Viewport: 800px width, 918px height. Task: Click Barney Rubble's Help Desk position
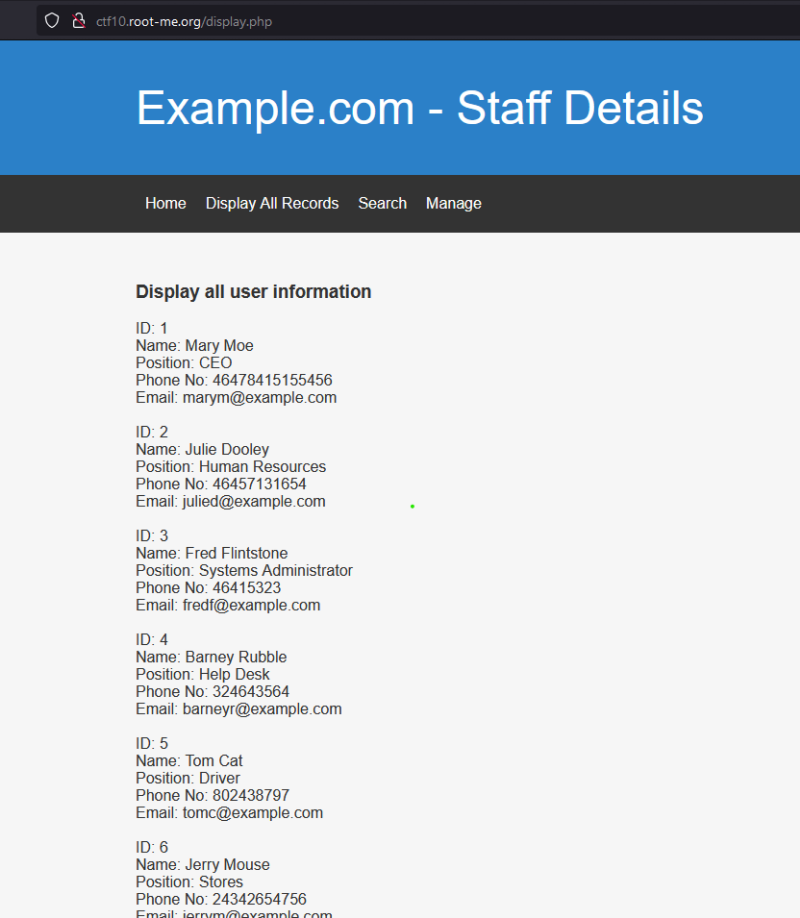click(x=234, y=674)
